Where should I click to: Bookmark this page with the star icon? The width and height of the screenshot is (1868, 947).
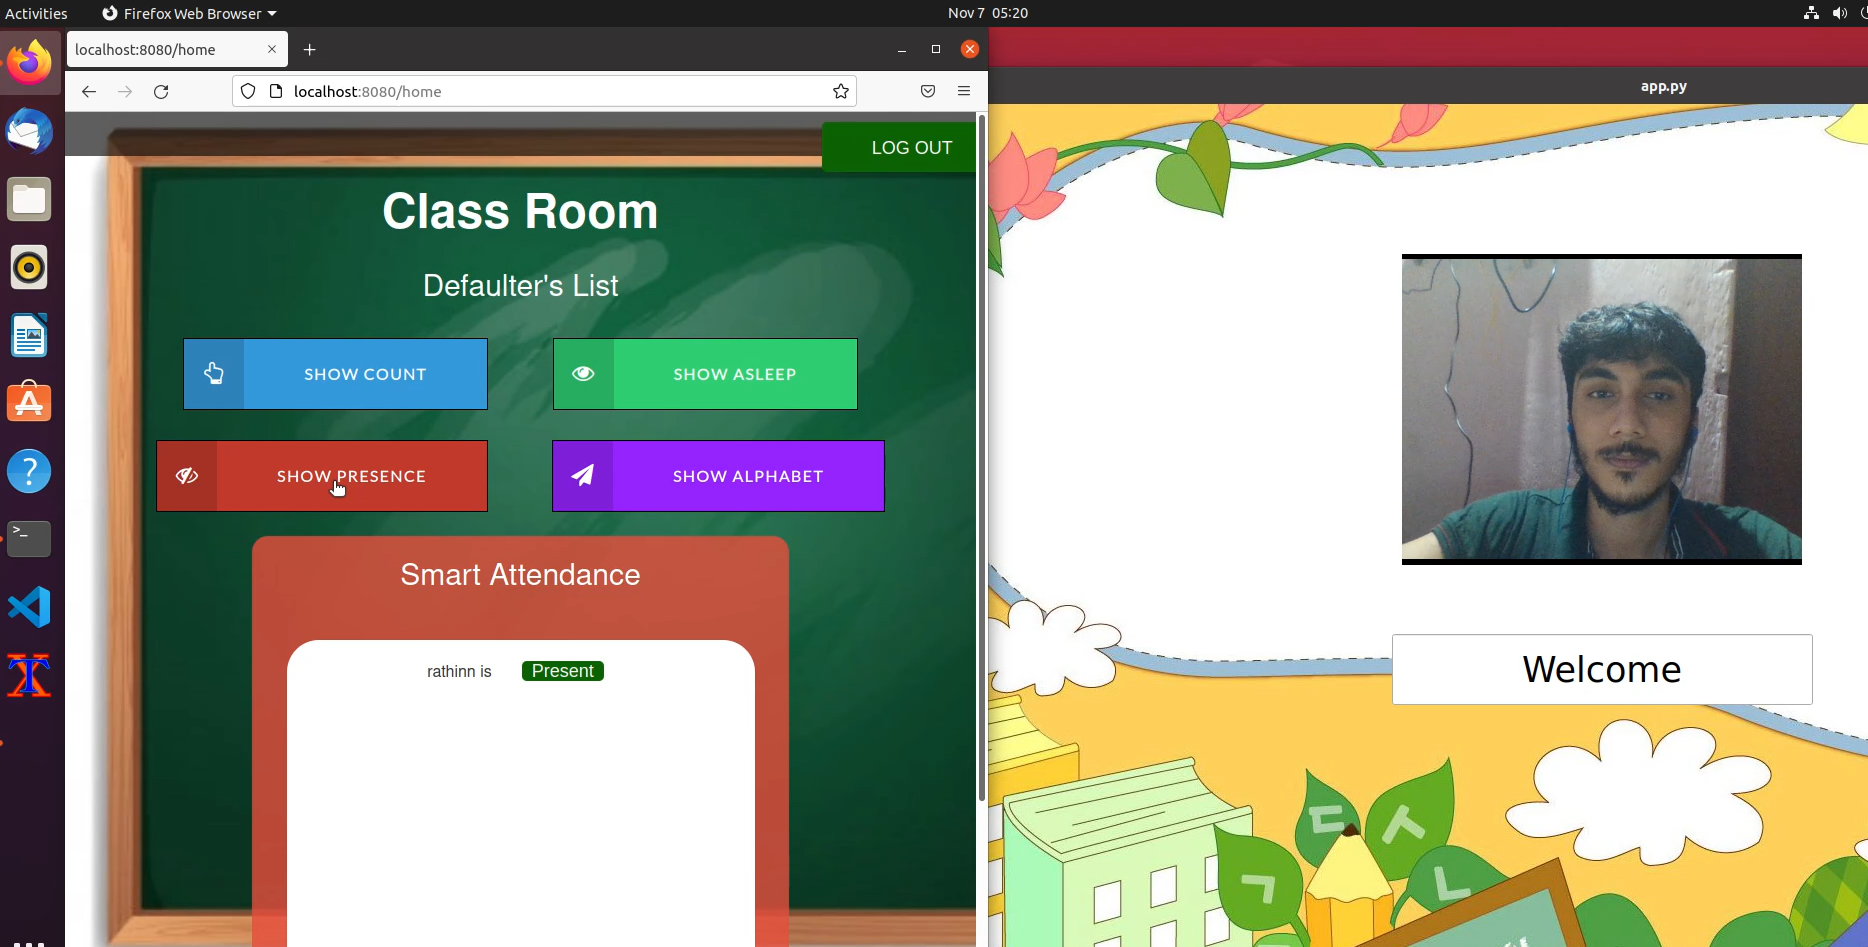(841, 92)
